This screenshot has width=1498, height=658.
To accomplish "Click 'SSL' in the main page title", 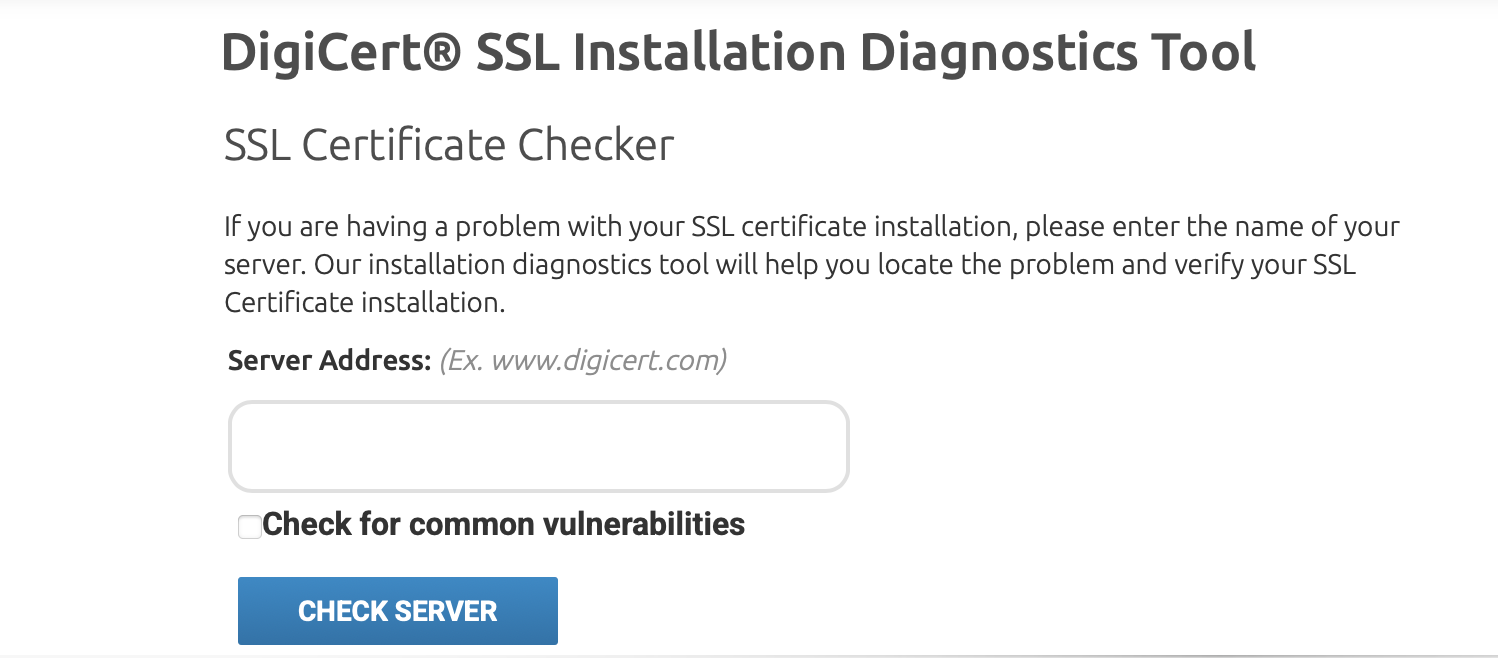I will coord(516,53).
